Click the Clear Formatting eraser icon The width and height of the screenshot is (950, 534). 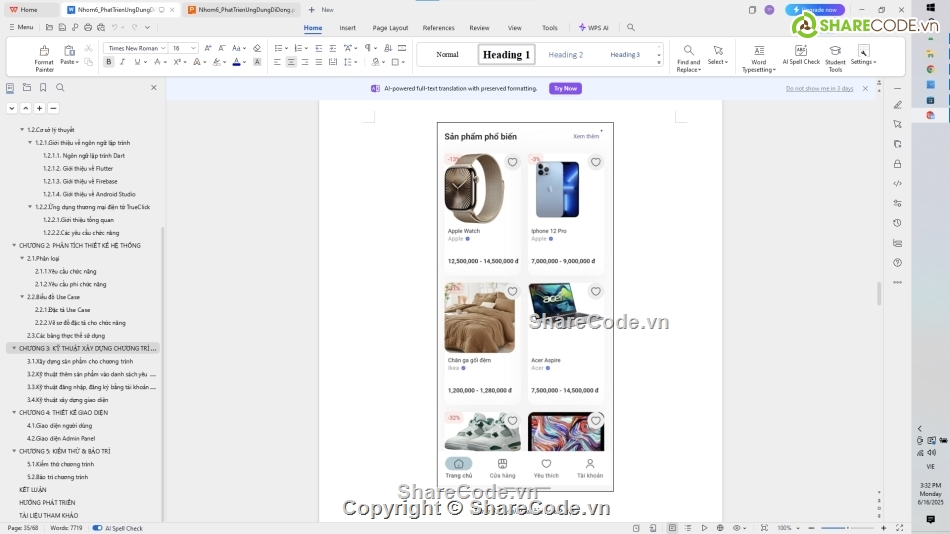(257, 48)
